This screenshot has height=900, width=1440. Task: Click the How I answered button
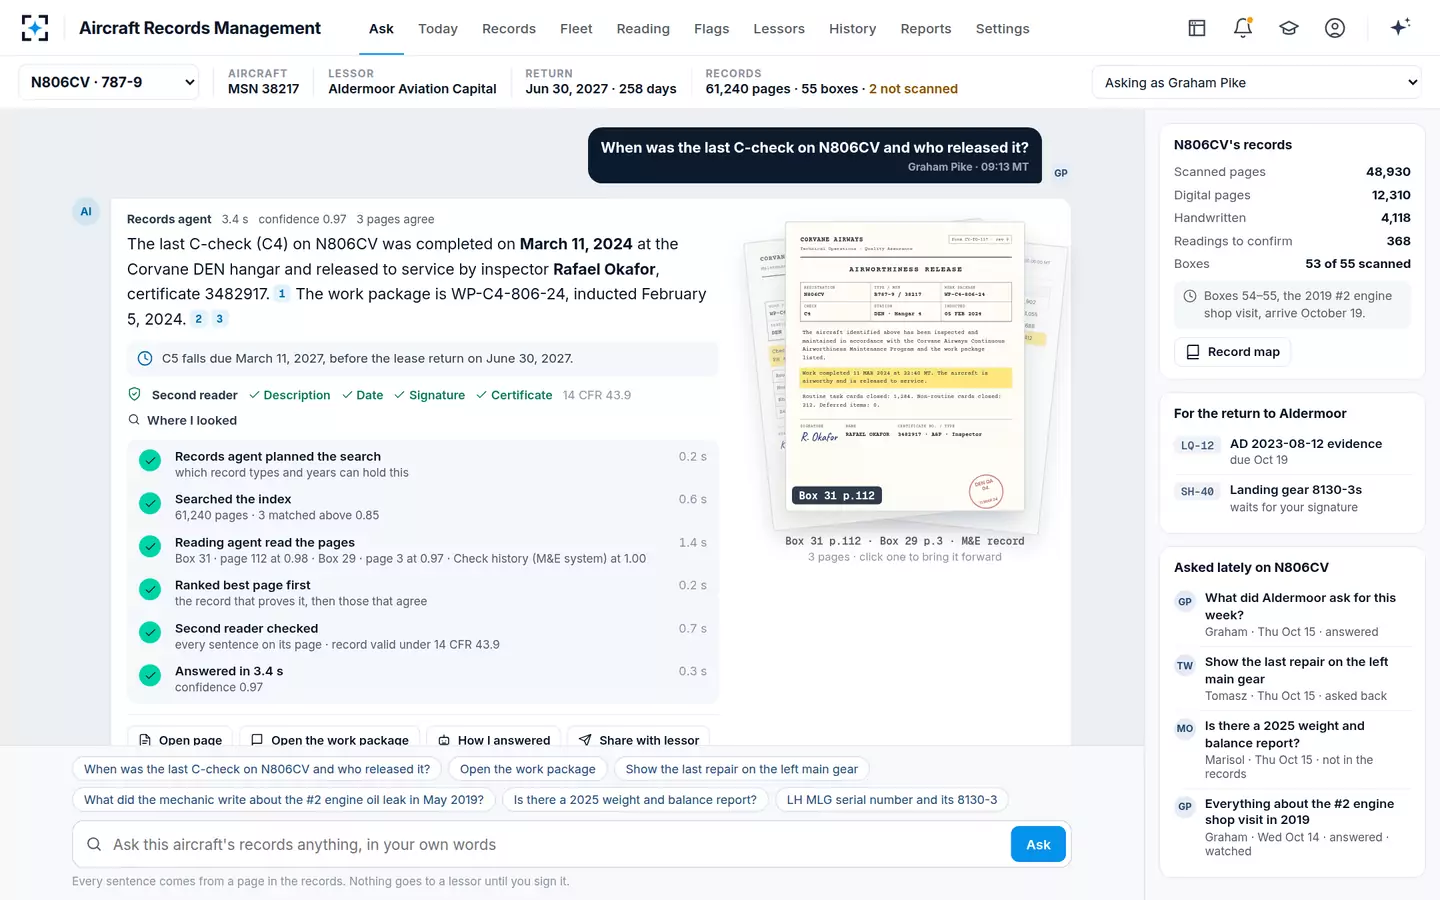pyautogui.click(x=494, y=738)
